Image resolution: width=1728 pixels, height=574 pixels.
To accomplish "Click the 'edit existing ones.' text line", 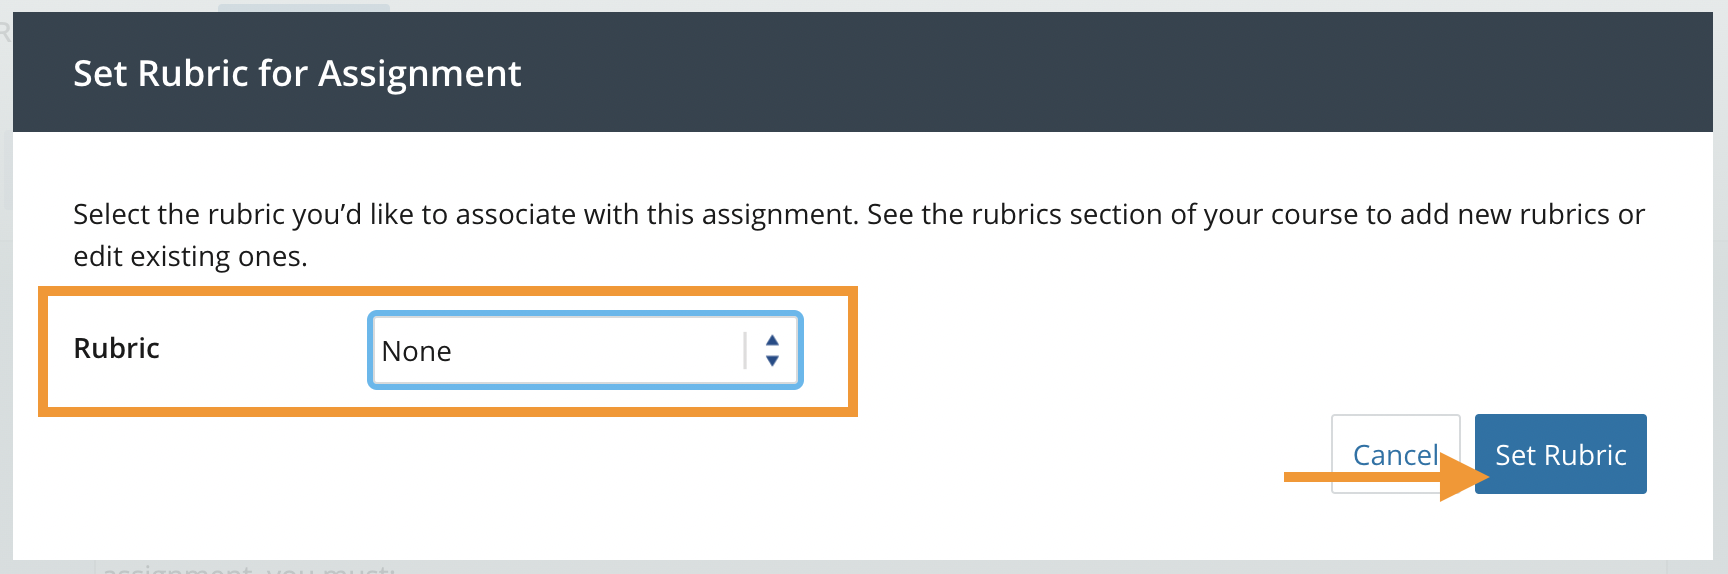I will coord(190,256).
